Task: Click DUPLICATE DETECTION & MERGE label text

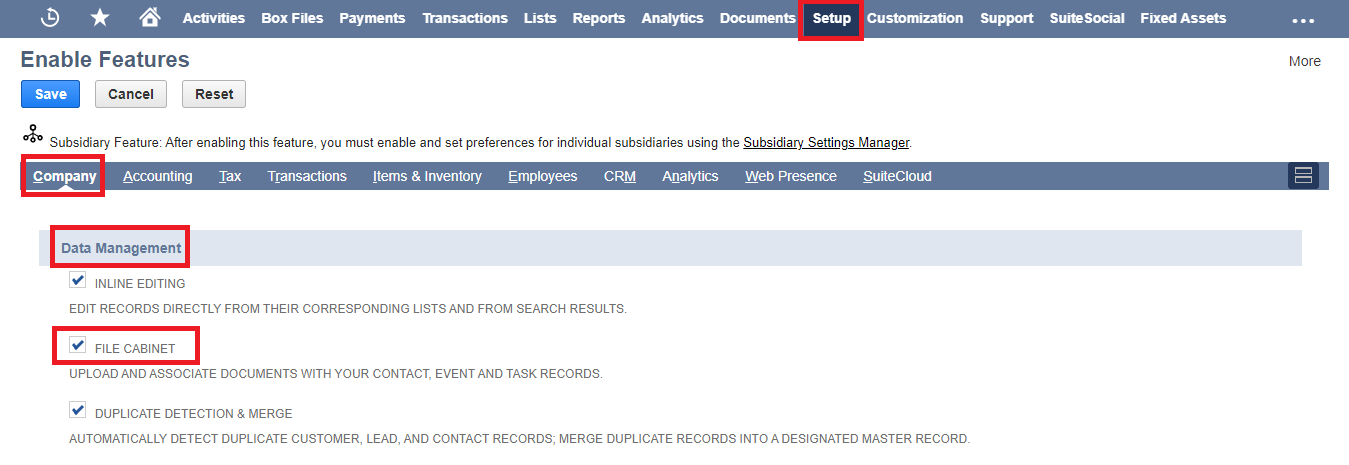Action: (x=193, y=414)
